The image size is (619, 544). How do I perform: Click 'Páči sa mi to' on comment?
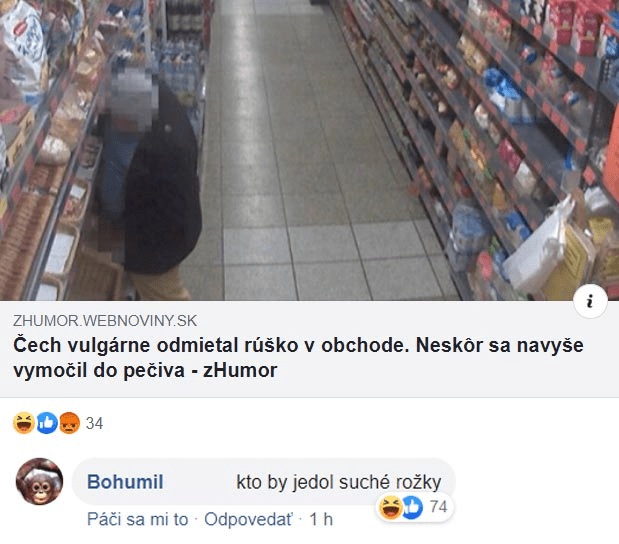(137, 519)
